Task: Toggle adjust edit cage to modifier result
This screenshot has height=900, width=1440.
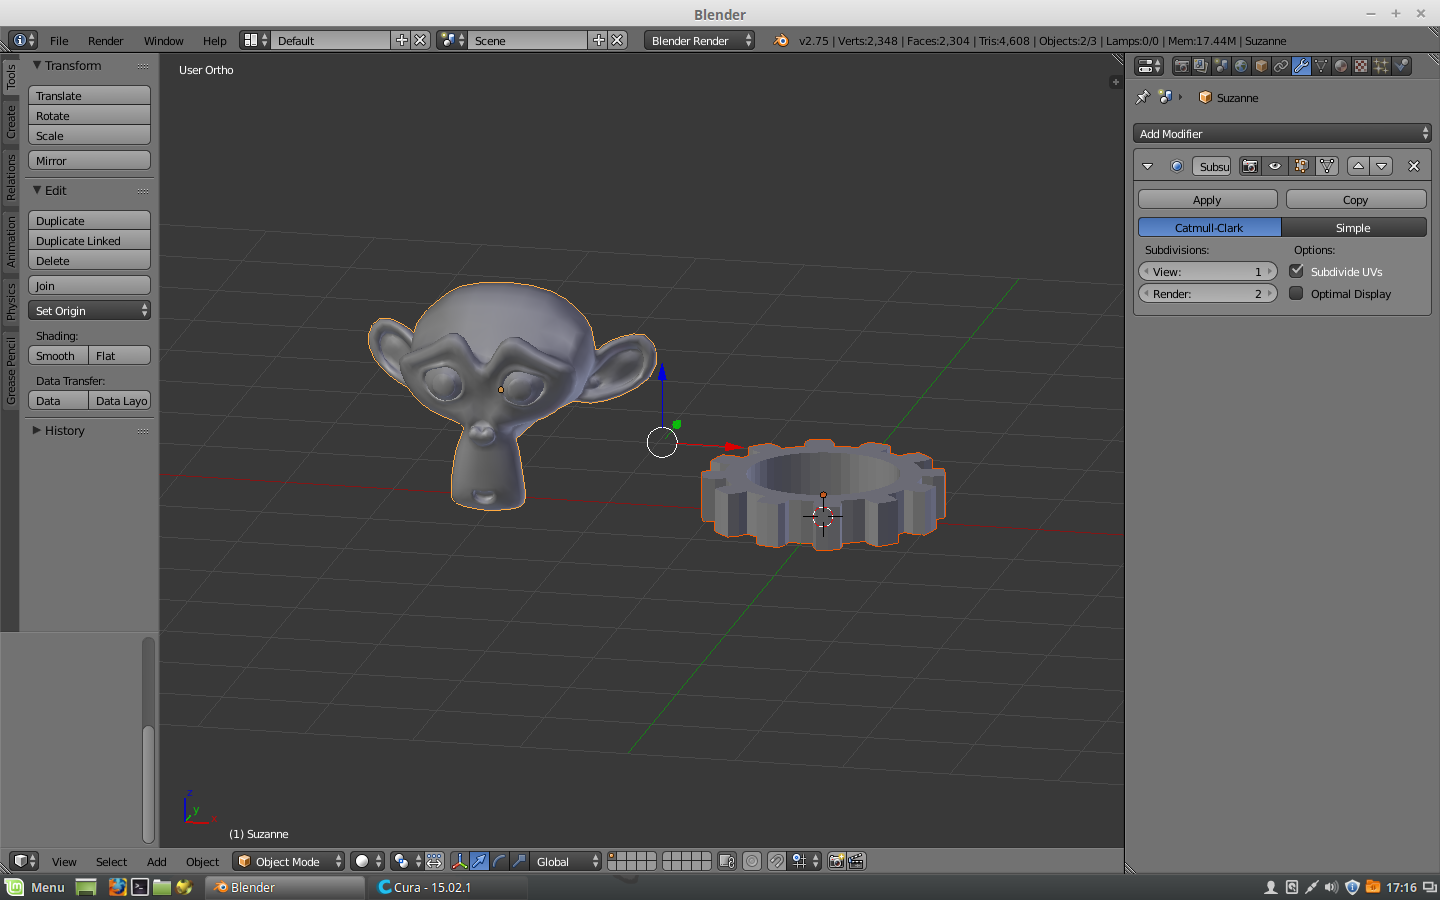Action: pyautogui.click(x=1327, y=166)
